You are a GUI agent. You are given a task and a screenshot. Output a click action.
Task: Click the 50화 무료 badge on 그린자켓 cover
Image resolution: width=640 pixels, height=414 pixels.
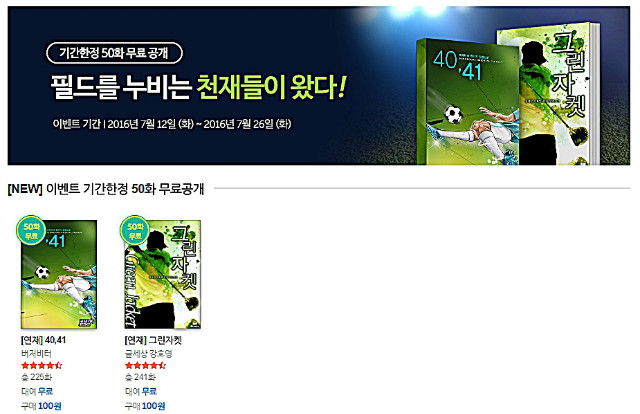point(134,230)
